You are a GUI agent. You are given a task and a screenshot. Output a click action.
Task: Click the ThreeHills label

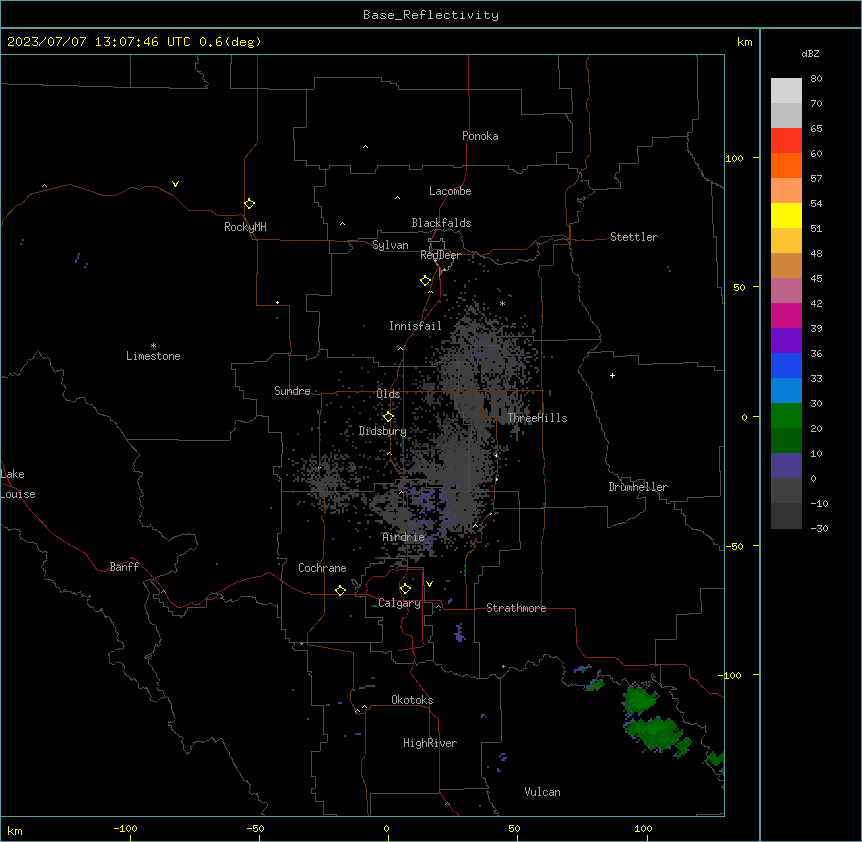click(x=537, y=418)
